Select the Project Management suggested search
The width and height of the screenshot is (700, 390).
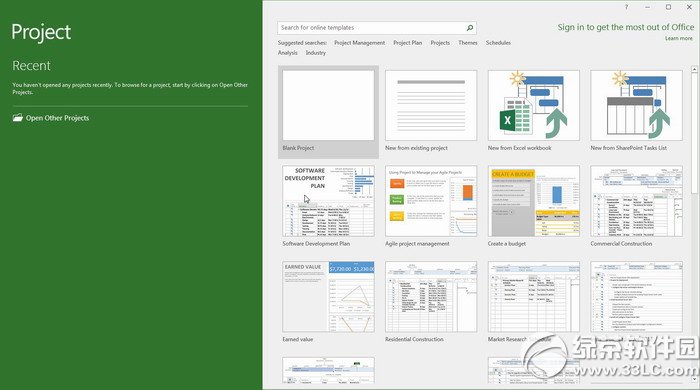(x=359, y=43)
